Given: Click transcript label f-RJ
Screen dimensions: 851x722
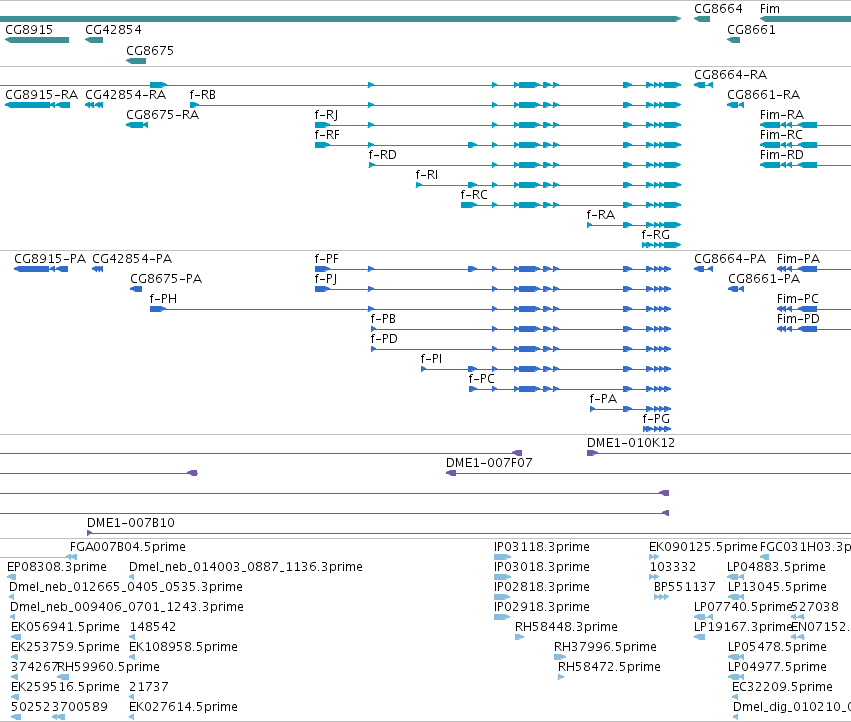Looking at the screenshot, I should (x=326, y=115).
